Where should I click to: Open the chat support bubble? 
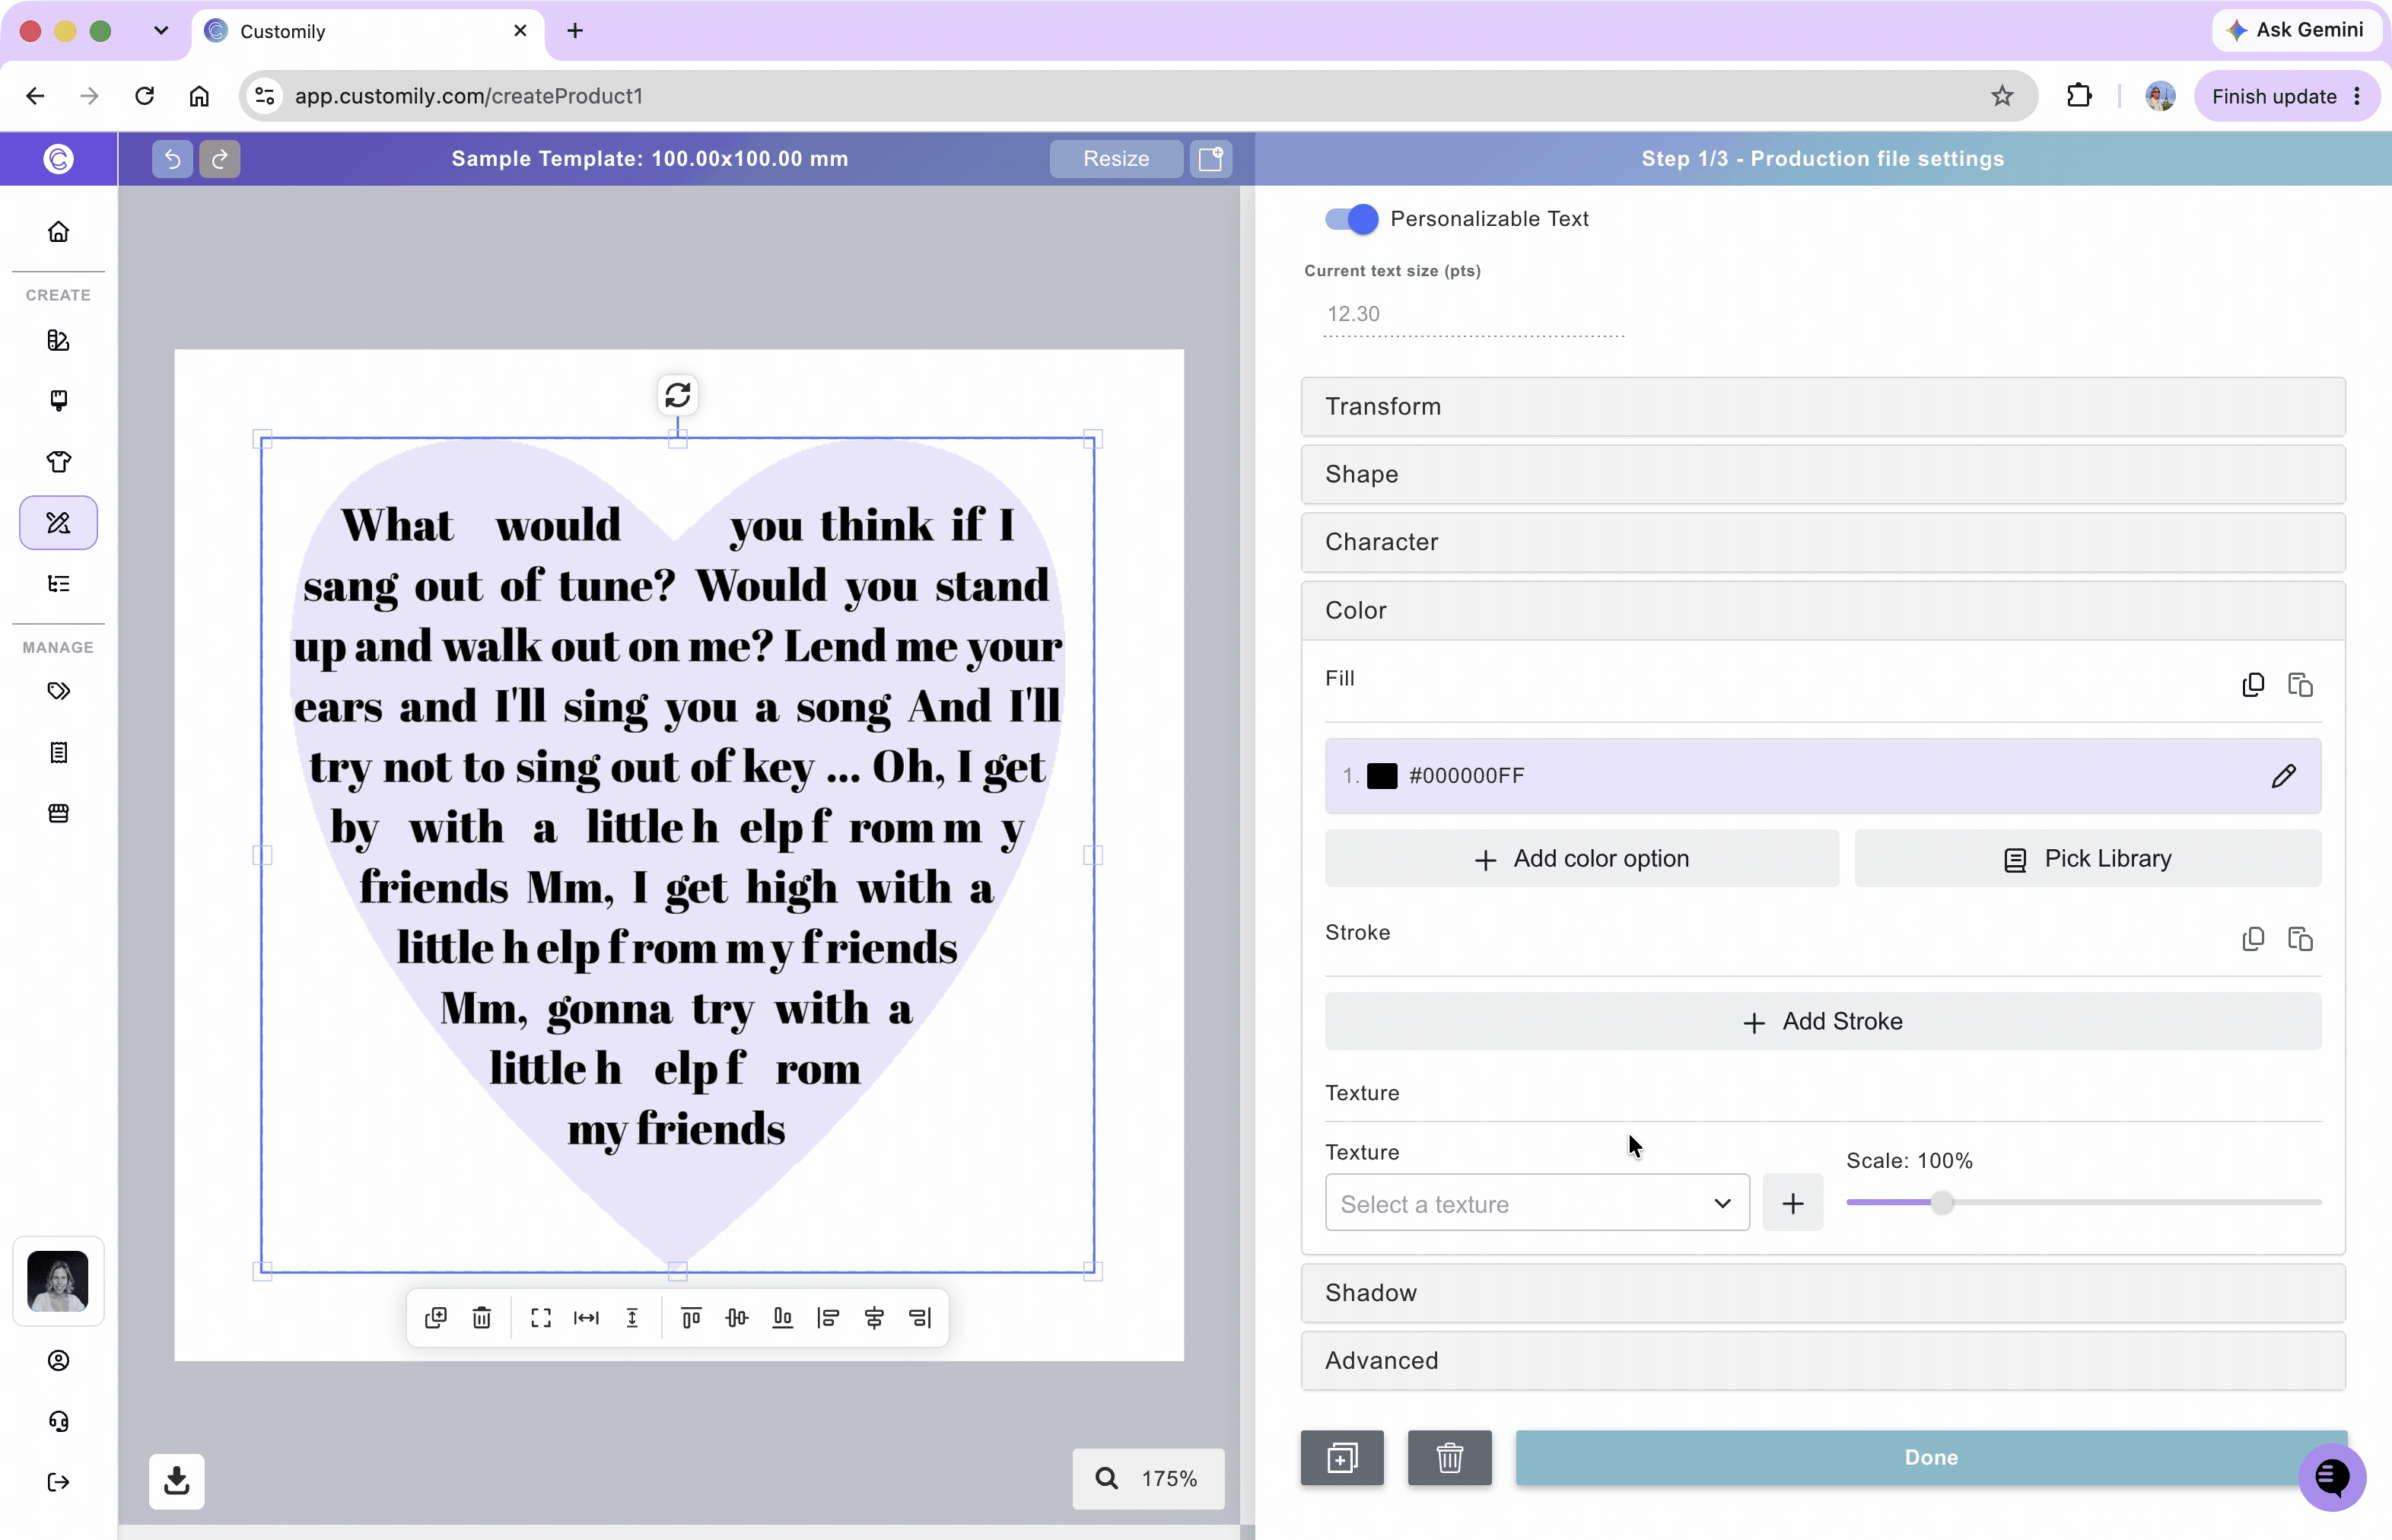[2332, 1476]
